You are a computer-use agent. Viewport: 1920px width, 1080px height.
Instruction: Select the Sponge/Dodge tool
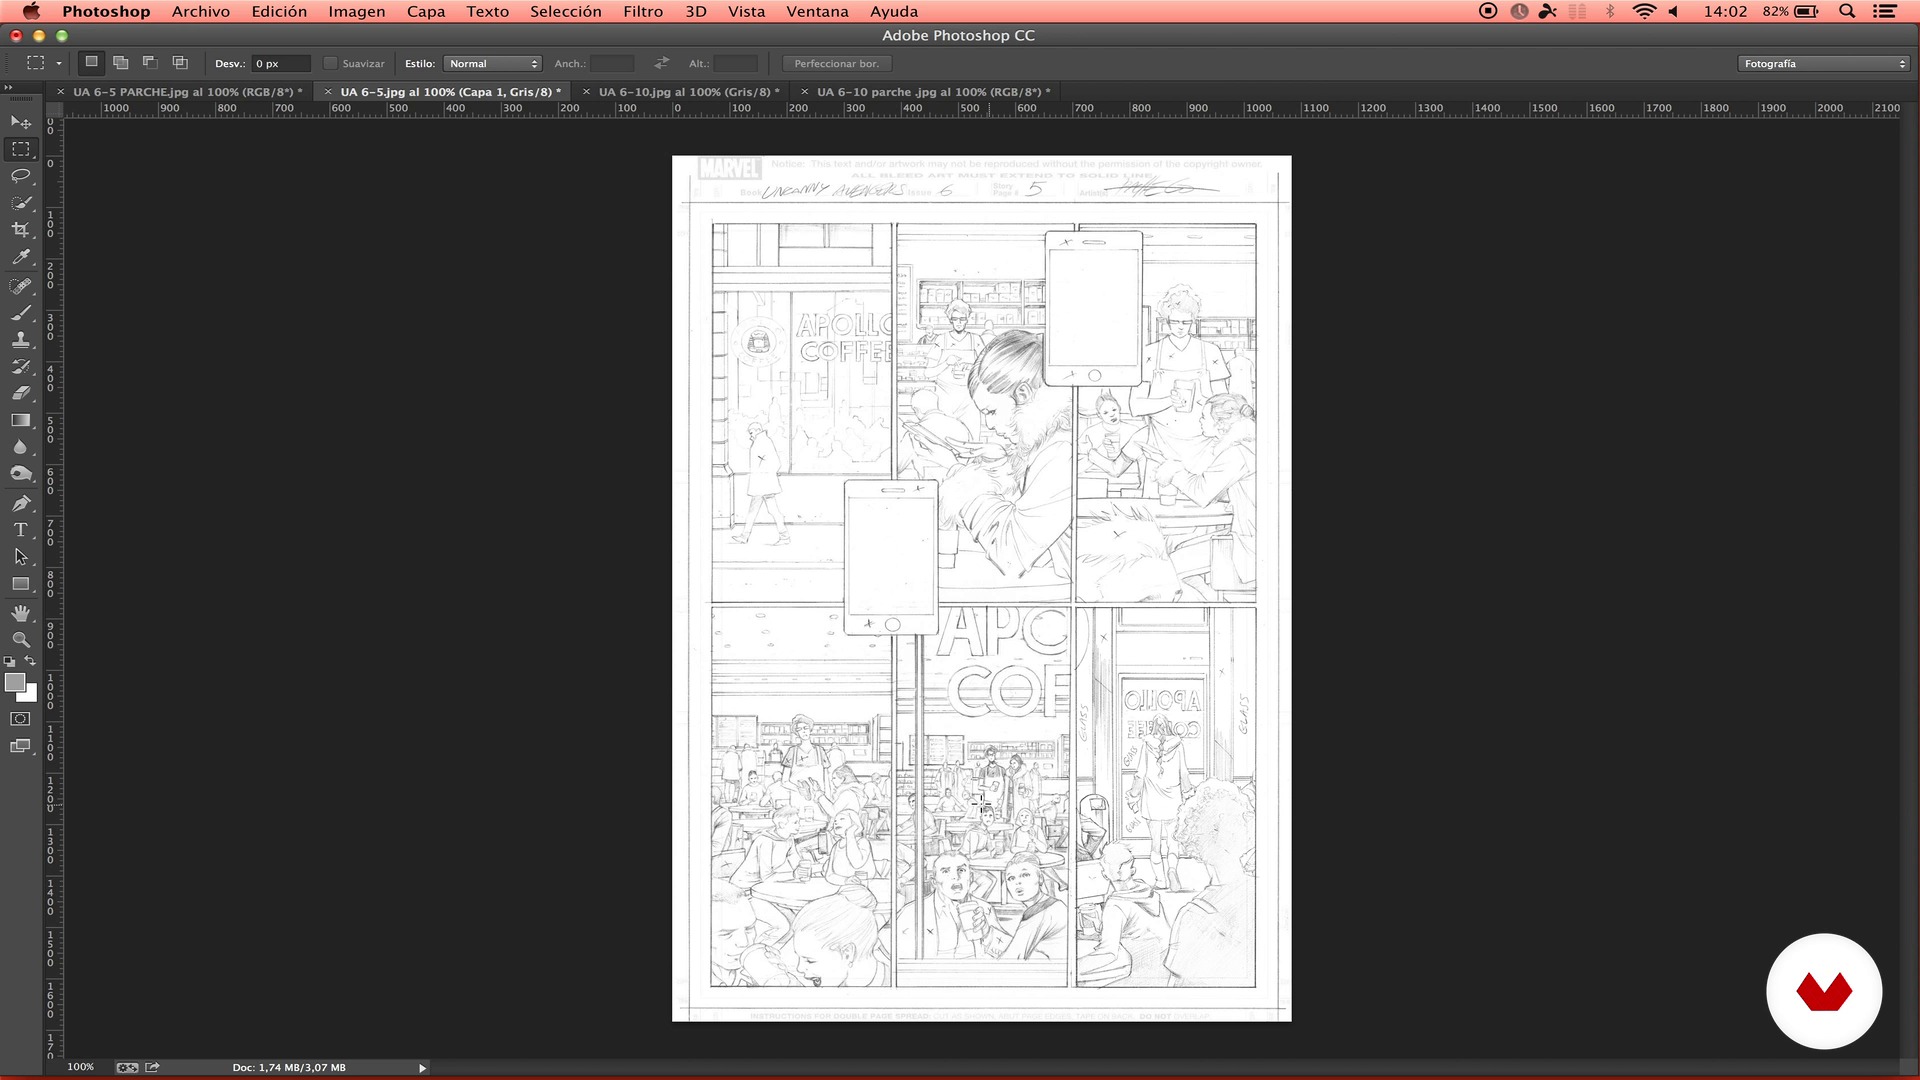[20, 474]
